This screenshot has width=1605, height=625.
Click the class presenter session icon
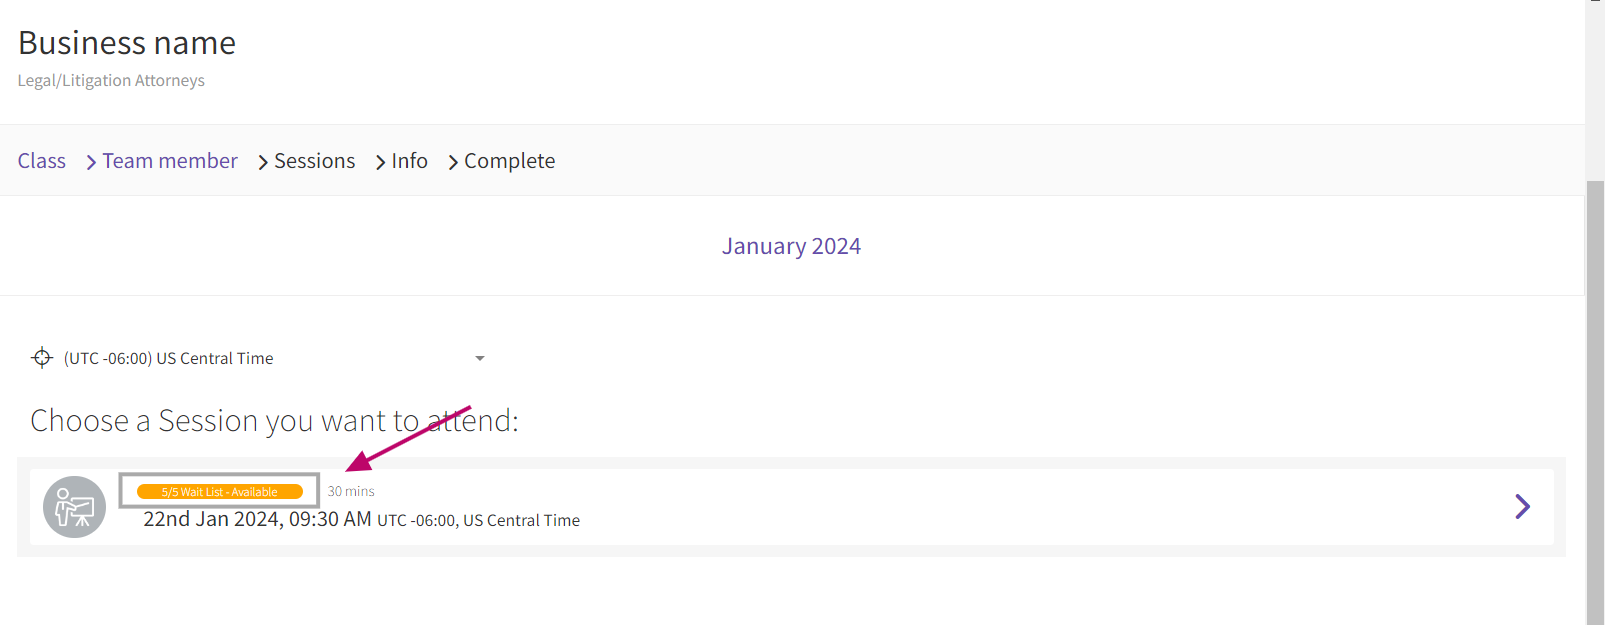(x=74, y=507)
